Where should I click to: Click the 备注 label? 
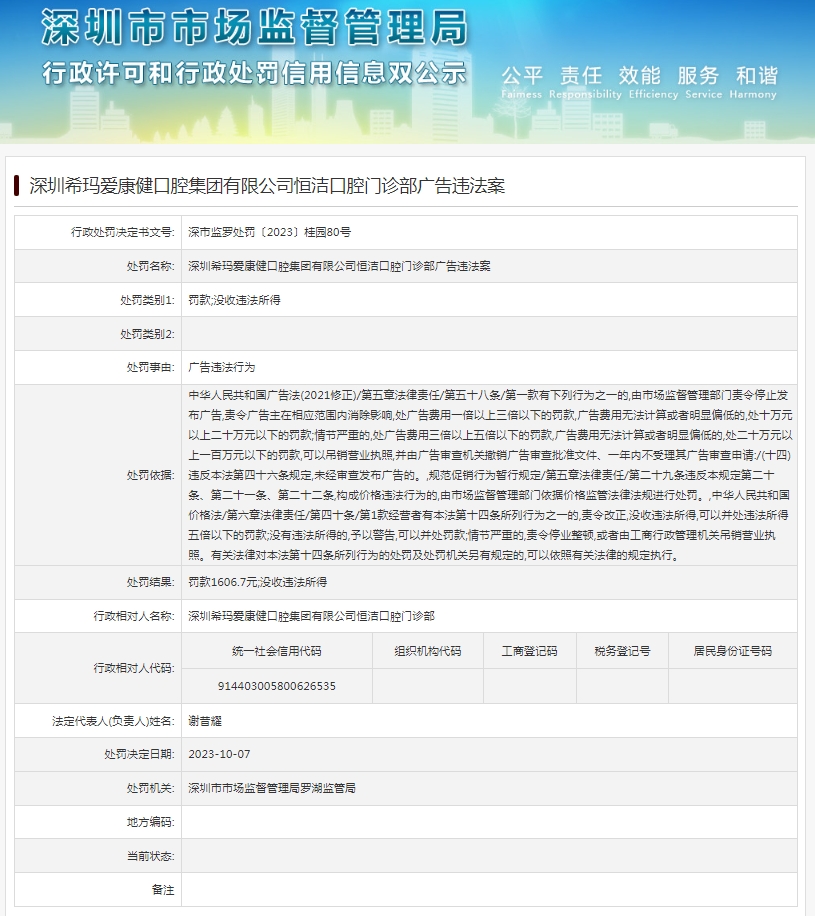click(x=162, y=890)
